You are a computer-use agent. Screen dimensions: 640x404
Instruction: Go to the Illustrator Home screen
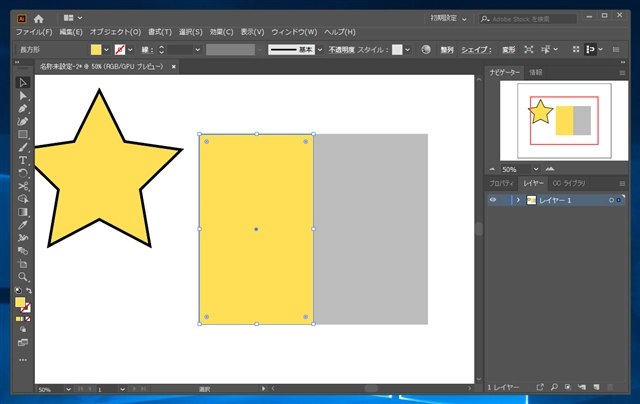coord(38,19)
